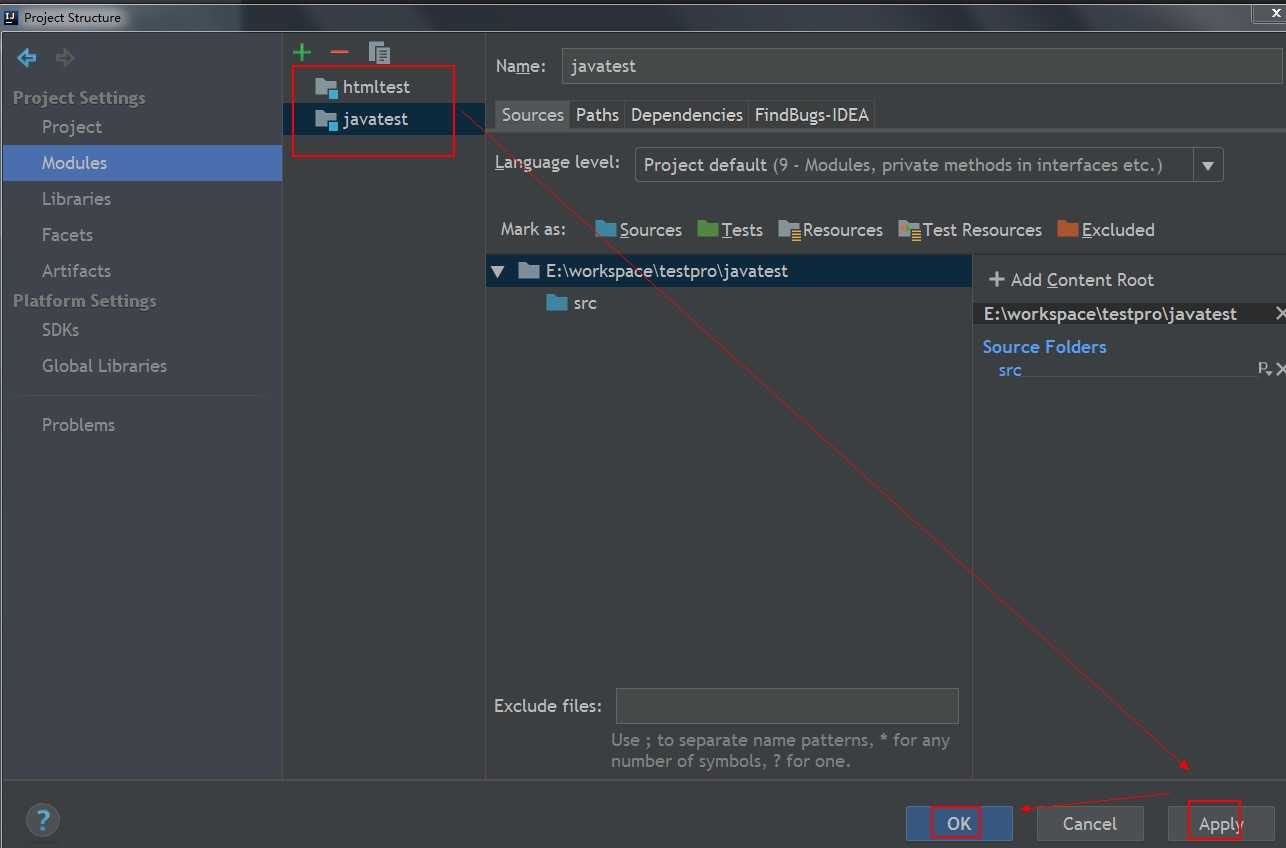Screen dimensions: 1286x848
Task: Mark the folder as Tests
Action: pos(730,230)
